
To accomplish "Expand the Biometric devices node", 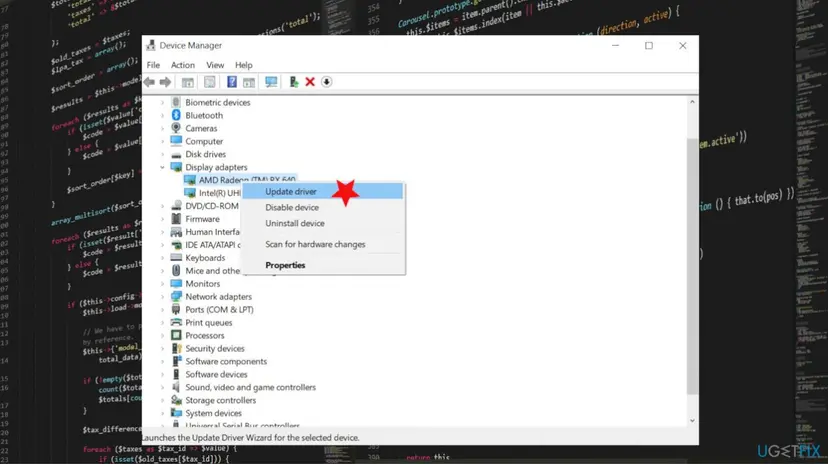I will click(x=163, y=102).
